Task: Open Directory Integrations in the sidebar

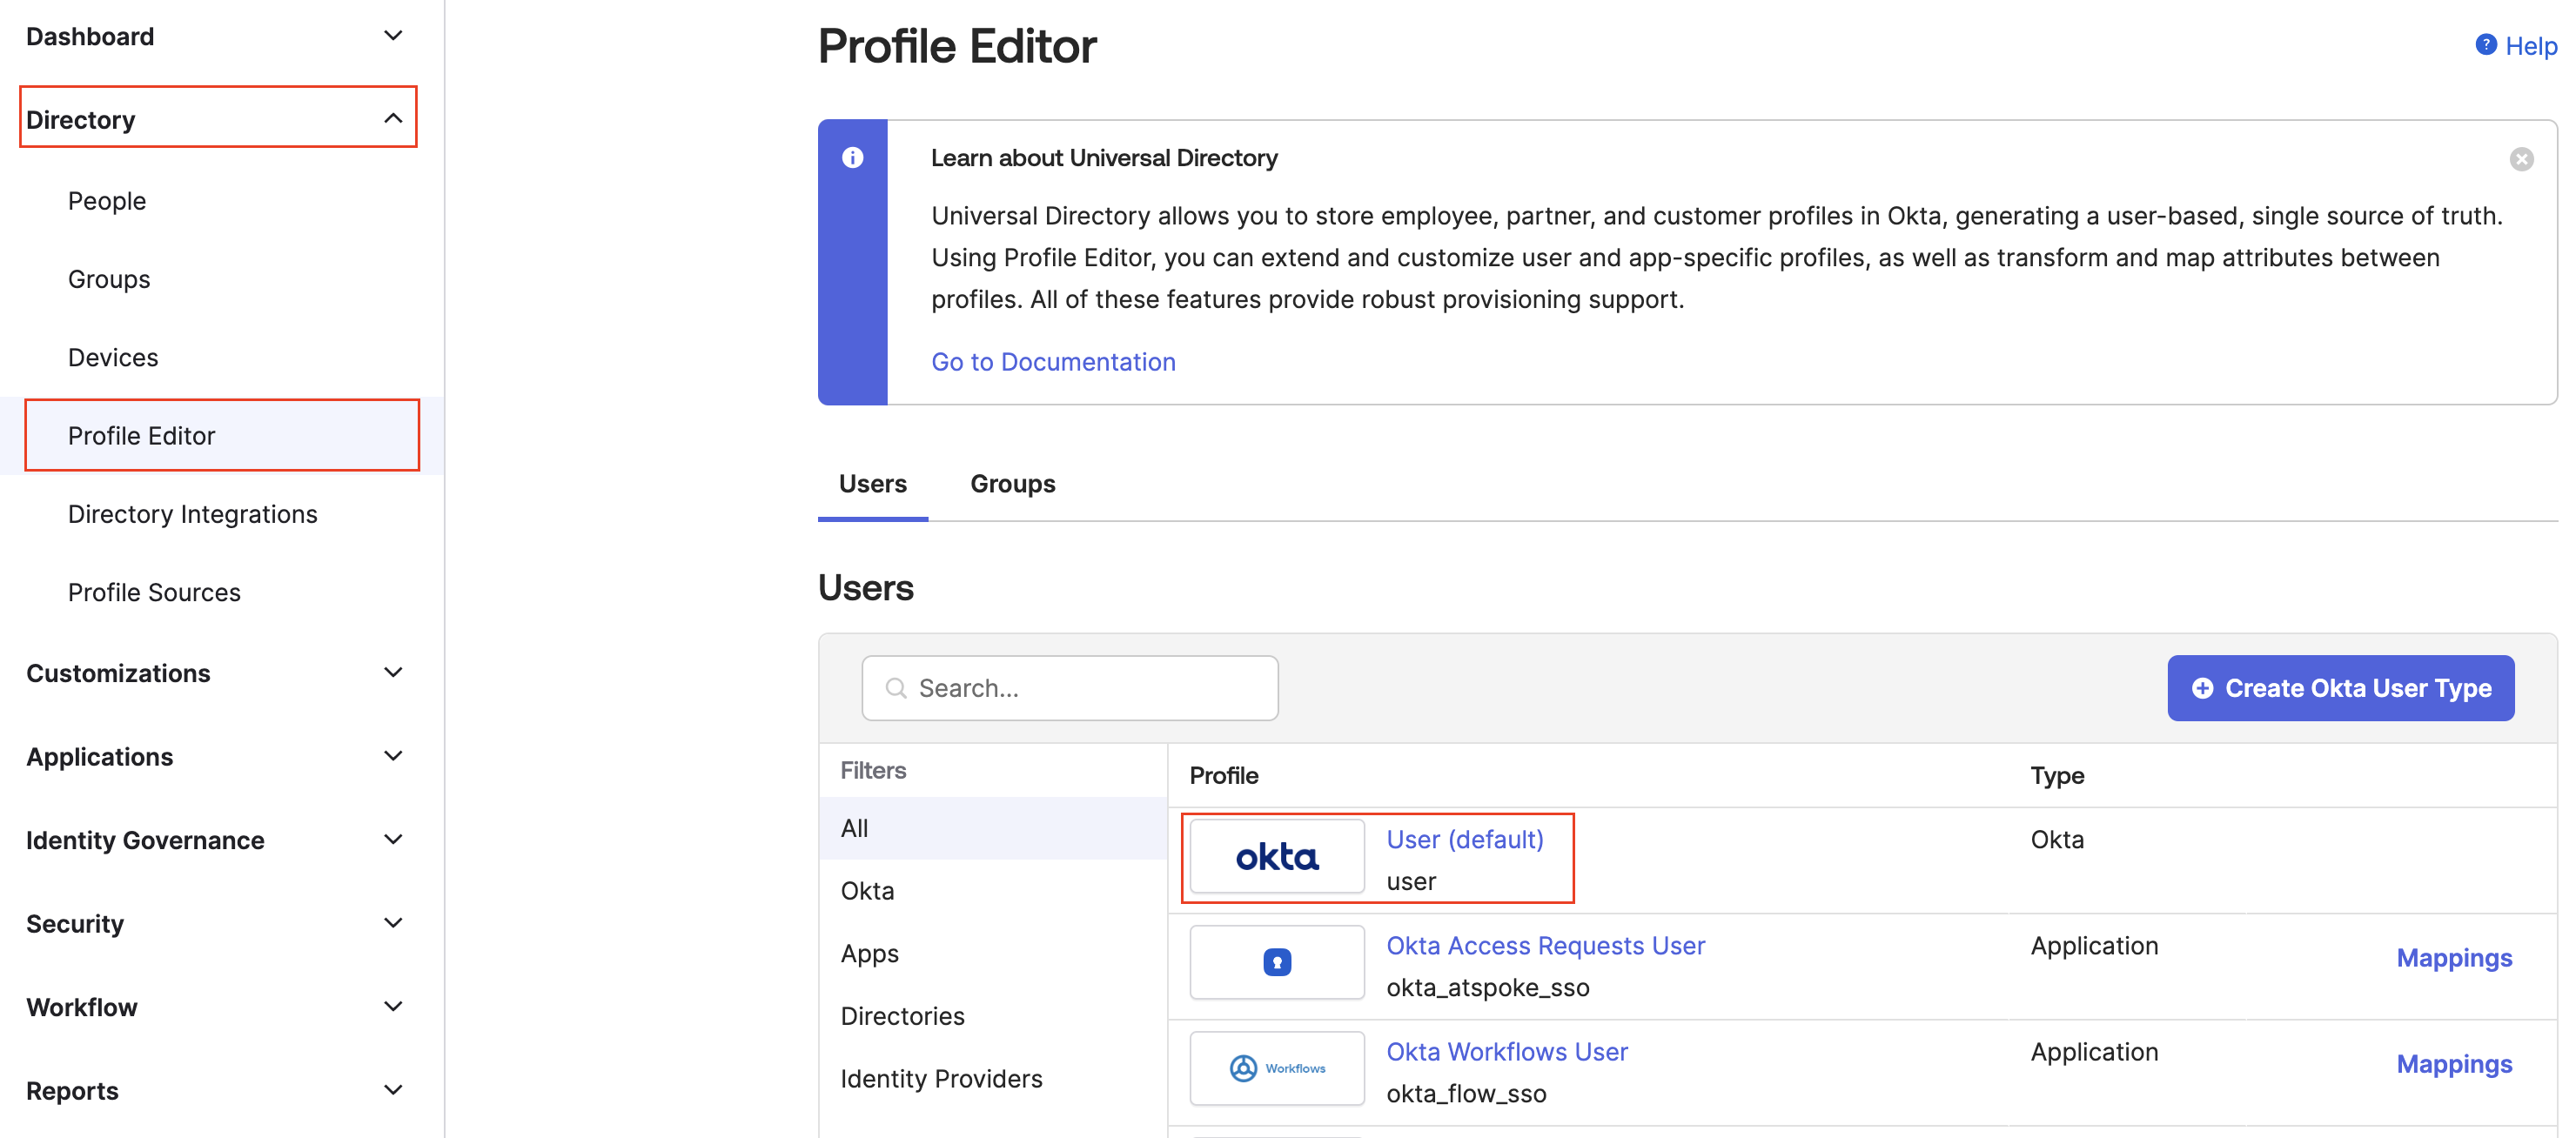Action: point(192,514)
